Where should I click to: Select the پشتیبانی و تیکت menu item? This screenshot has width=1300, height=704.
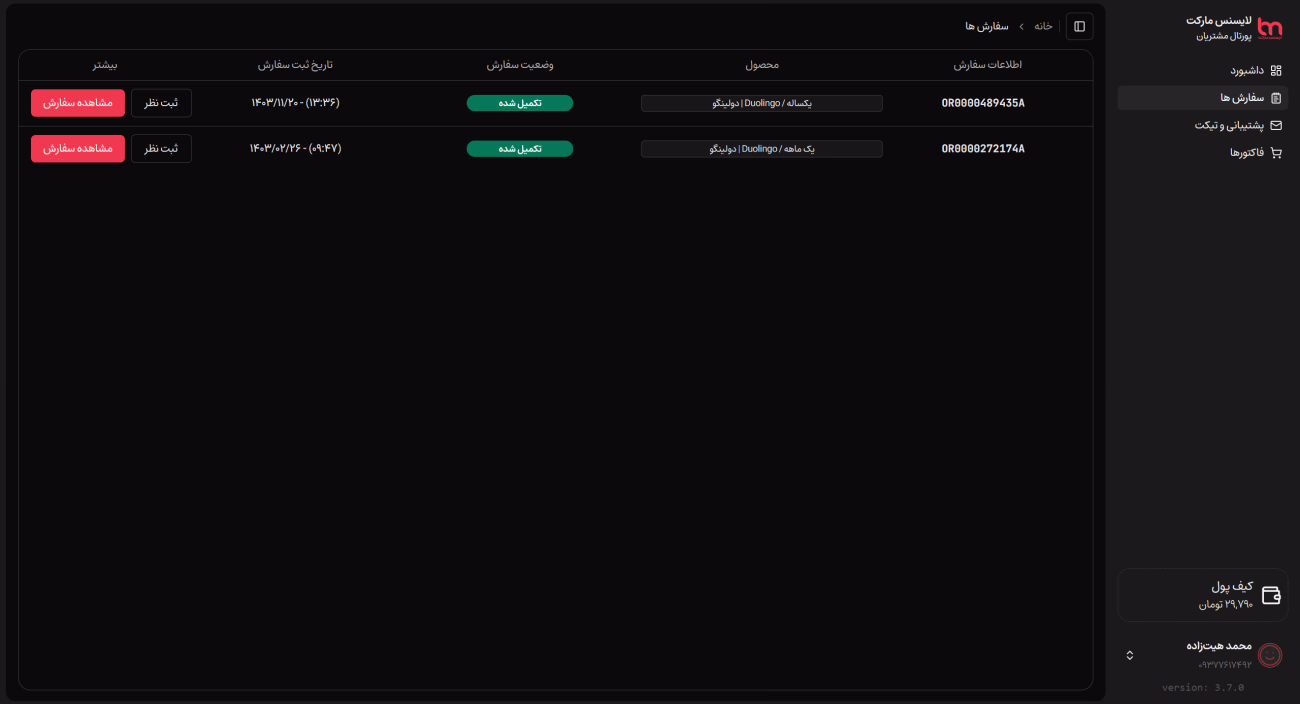tap(1229, 126)
